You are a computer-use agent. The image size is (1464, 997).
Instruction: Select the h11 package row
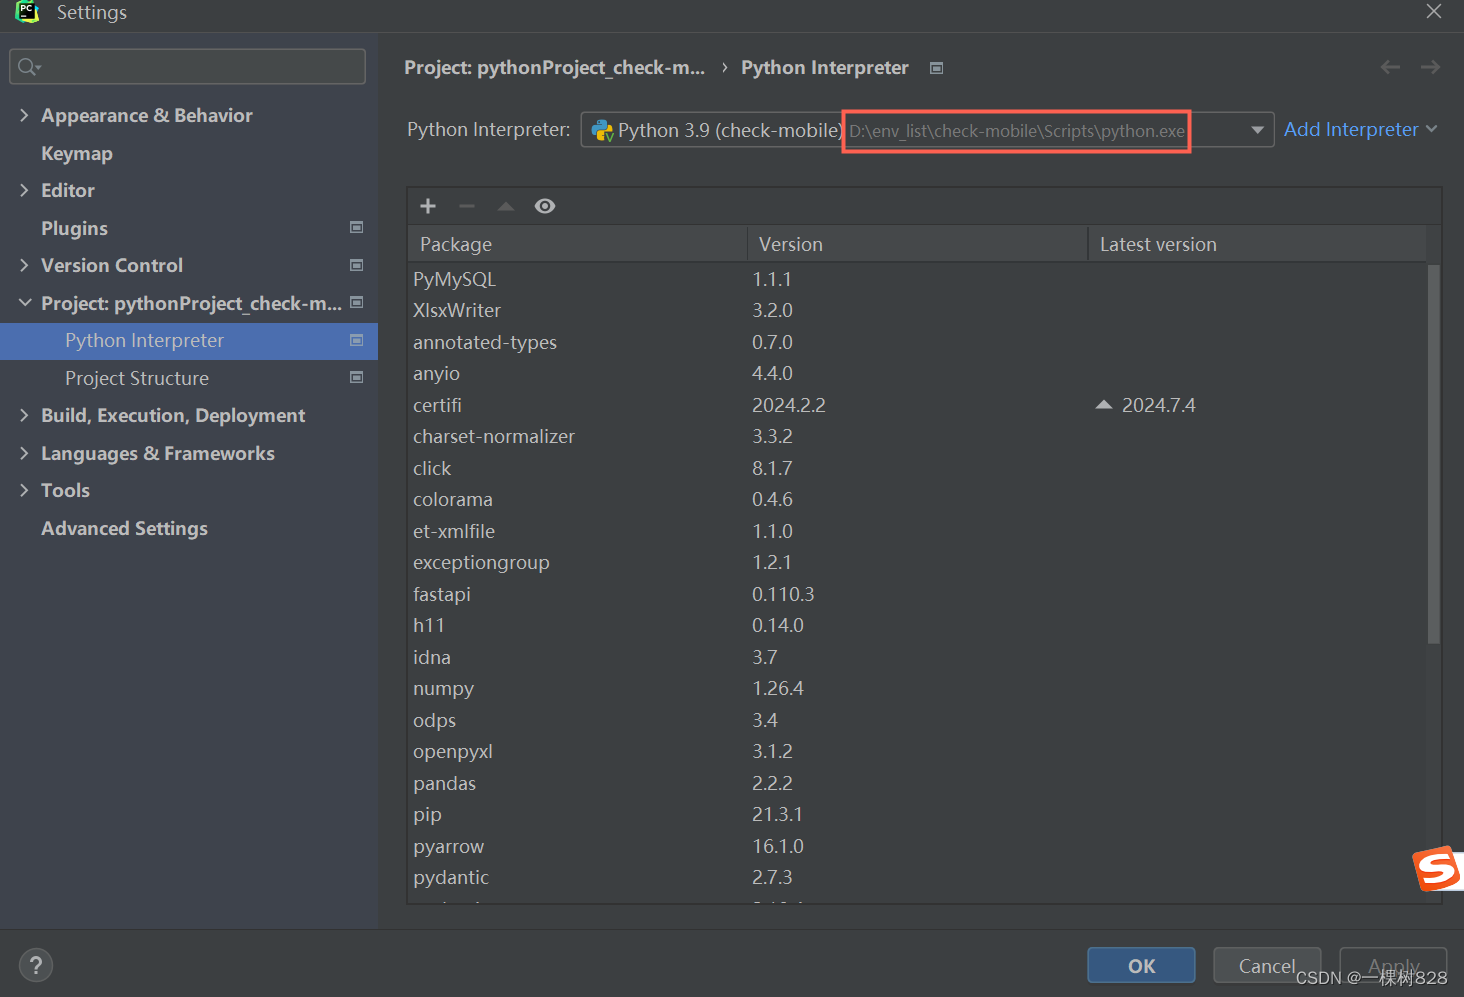point(918,625)
